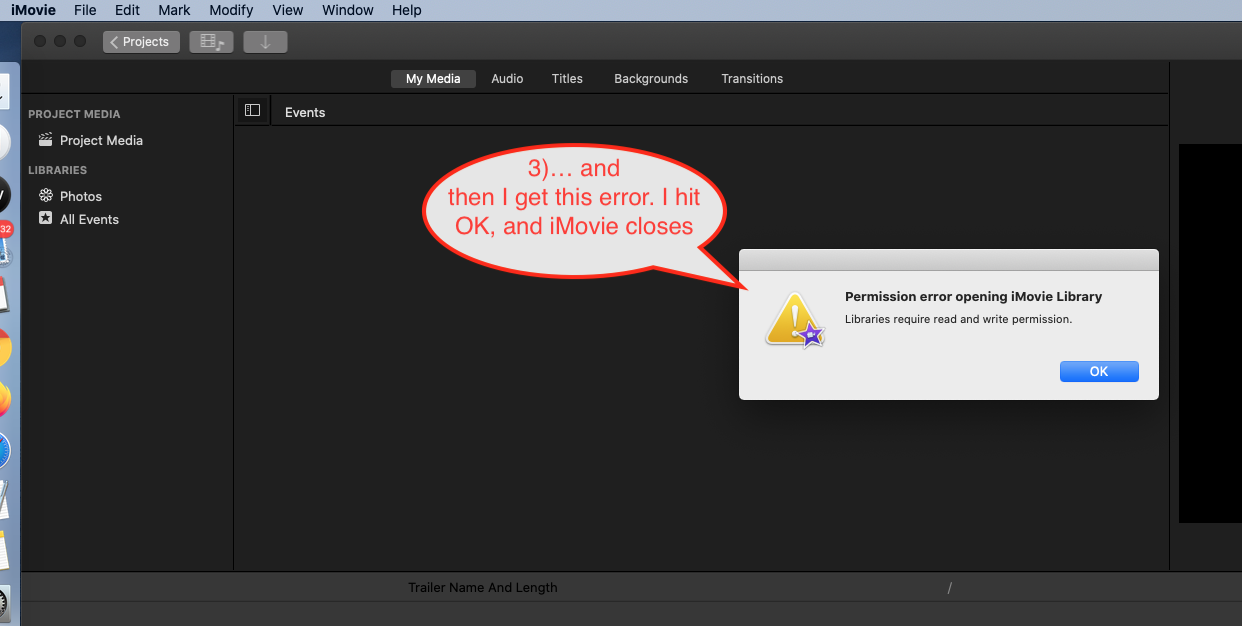1242x626 pixels.
Task: Click the black viewer preview area
Action: coord(1210,333)
